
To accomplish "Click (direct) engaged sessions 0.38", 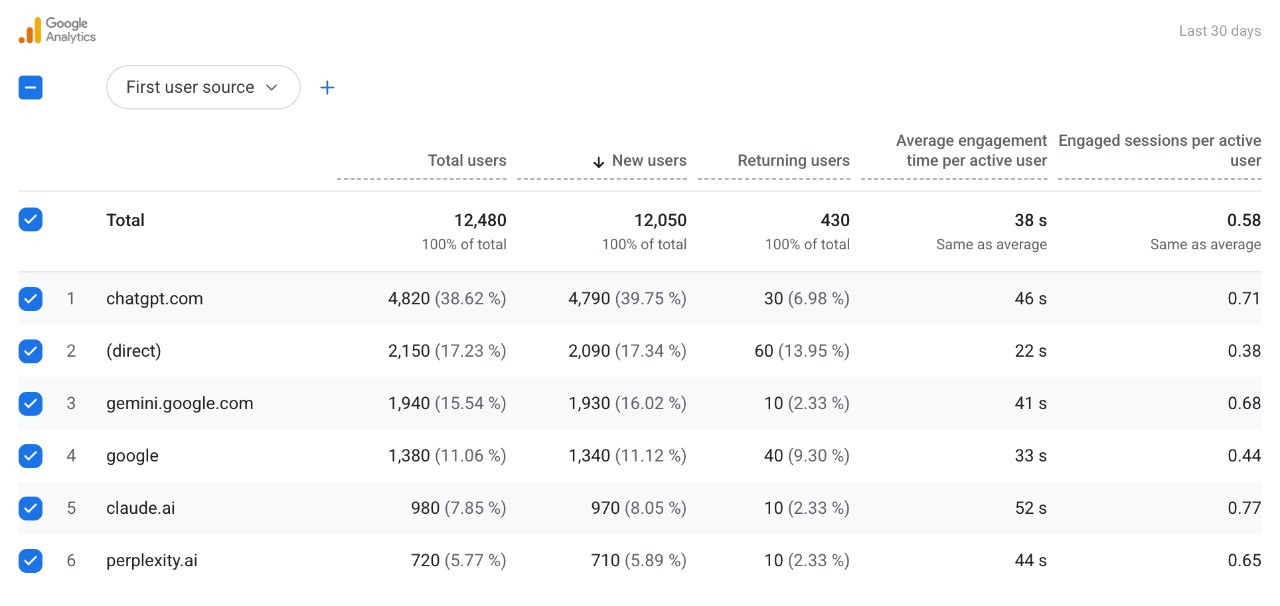I will [x=1244, y=351].
